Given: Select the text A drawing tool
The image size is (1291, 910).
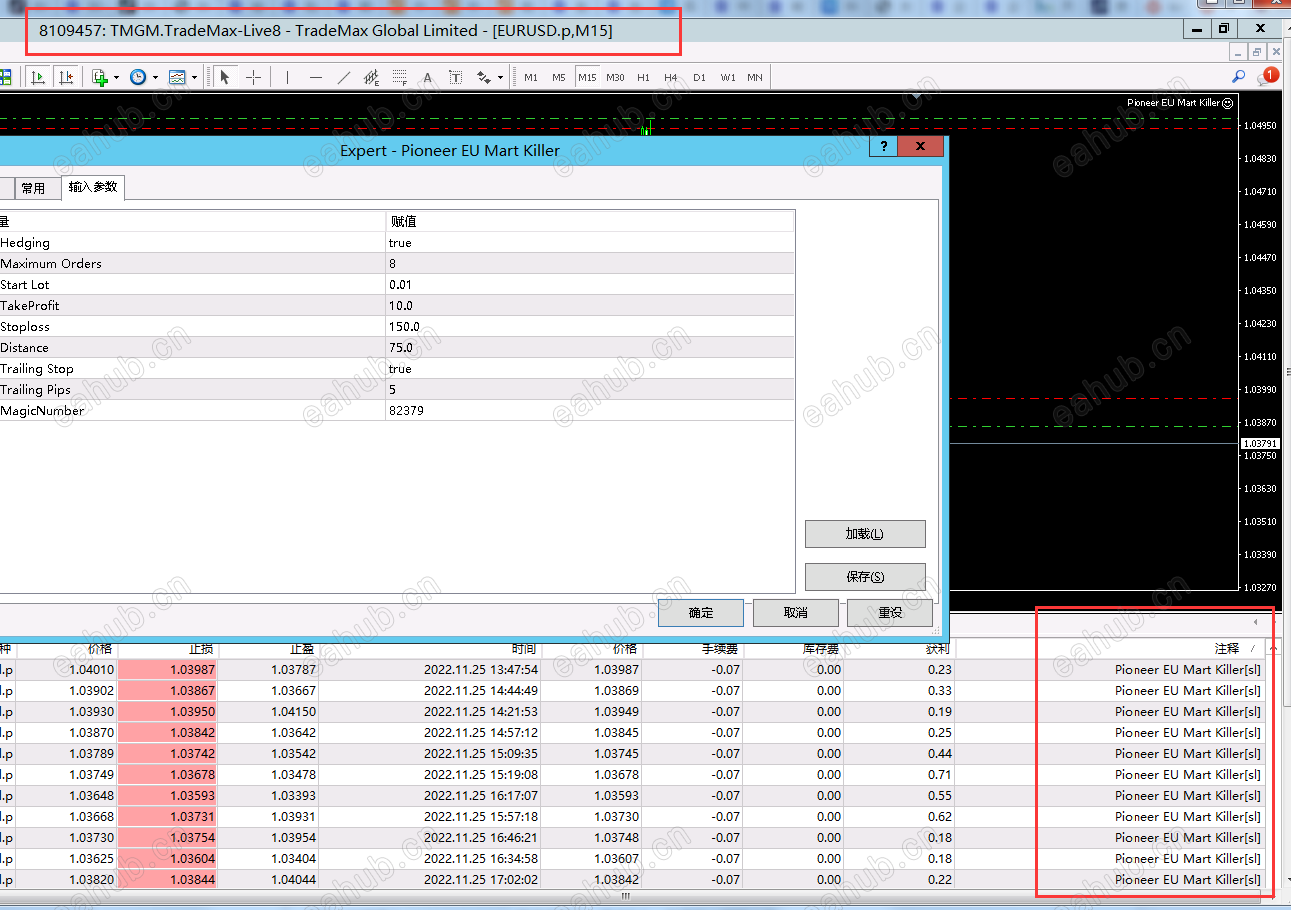Looking at the screenshot, I should point(428,77).
